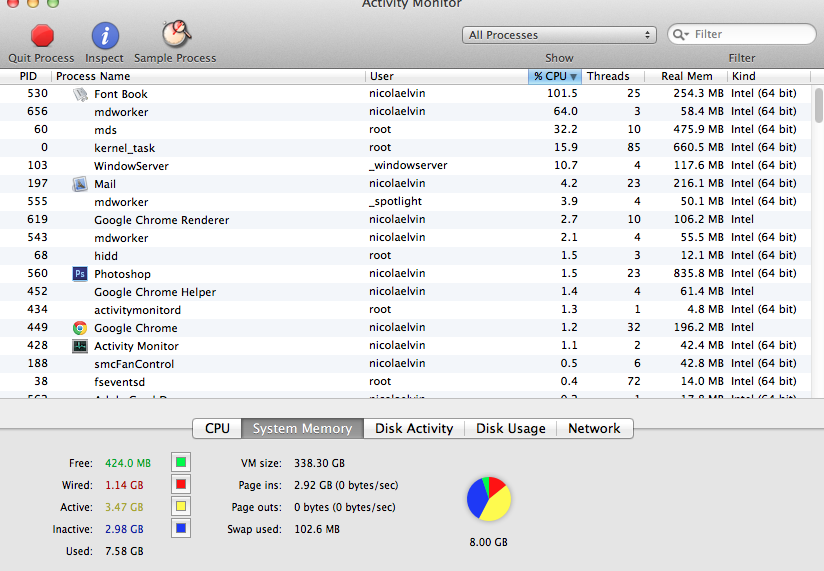The width and height of the screenshot is (824, 571).
Task: Select the WindowServer process row
Action: coord(406,165)
